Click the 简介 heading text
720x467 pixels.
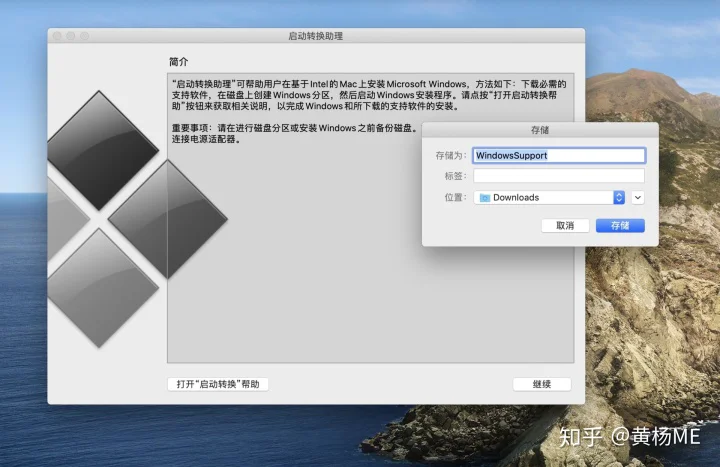[x=179, y=62]
